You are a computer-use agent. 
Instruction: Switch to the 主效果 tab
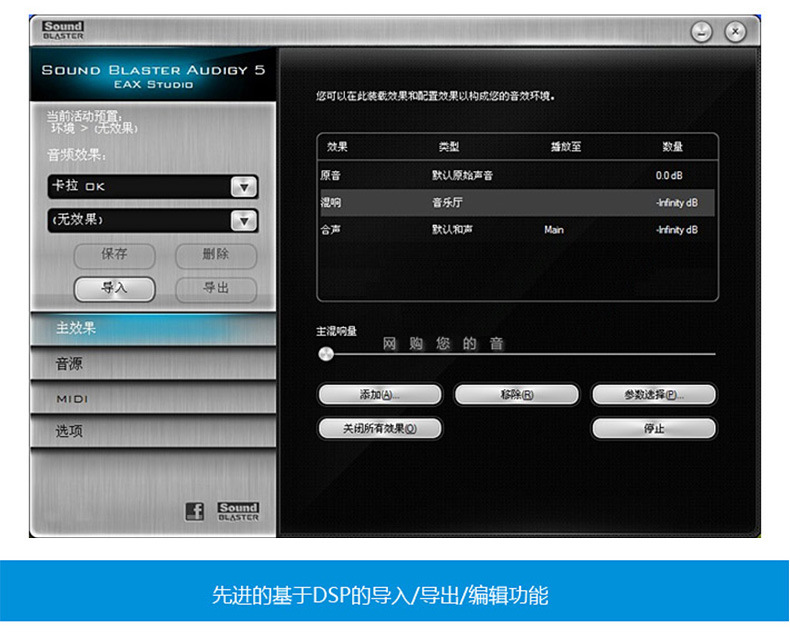point(153,329)
